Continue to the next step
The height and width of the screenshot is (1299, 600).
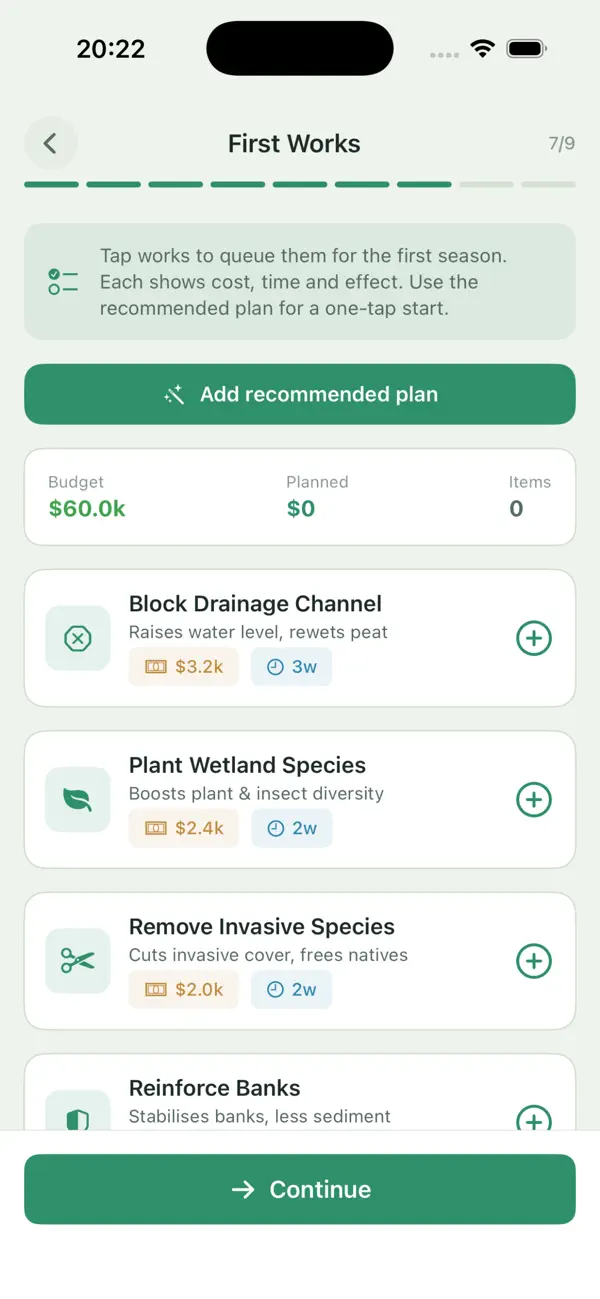(300, 1189)
